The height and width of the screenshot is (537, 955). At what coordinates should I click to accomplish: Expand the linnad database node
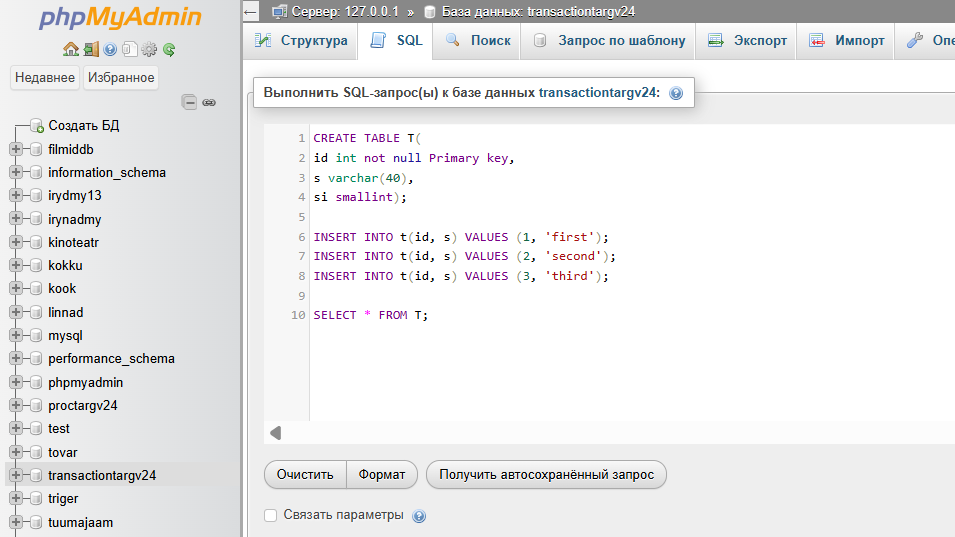(x=16, y=312)
